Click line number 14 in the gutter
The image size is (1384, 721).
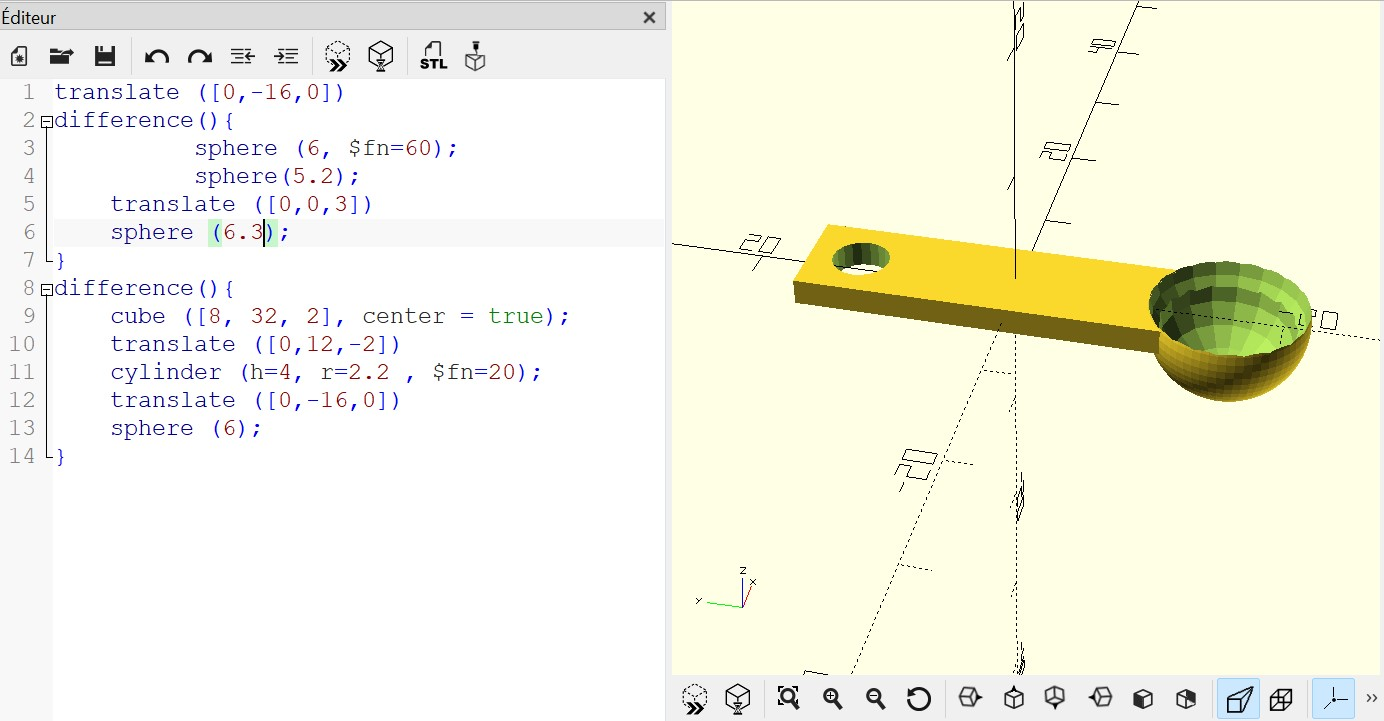coord(23,456)
